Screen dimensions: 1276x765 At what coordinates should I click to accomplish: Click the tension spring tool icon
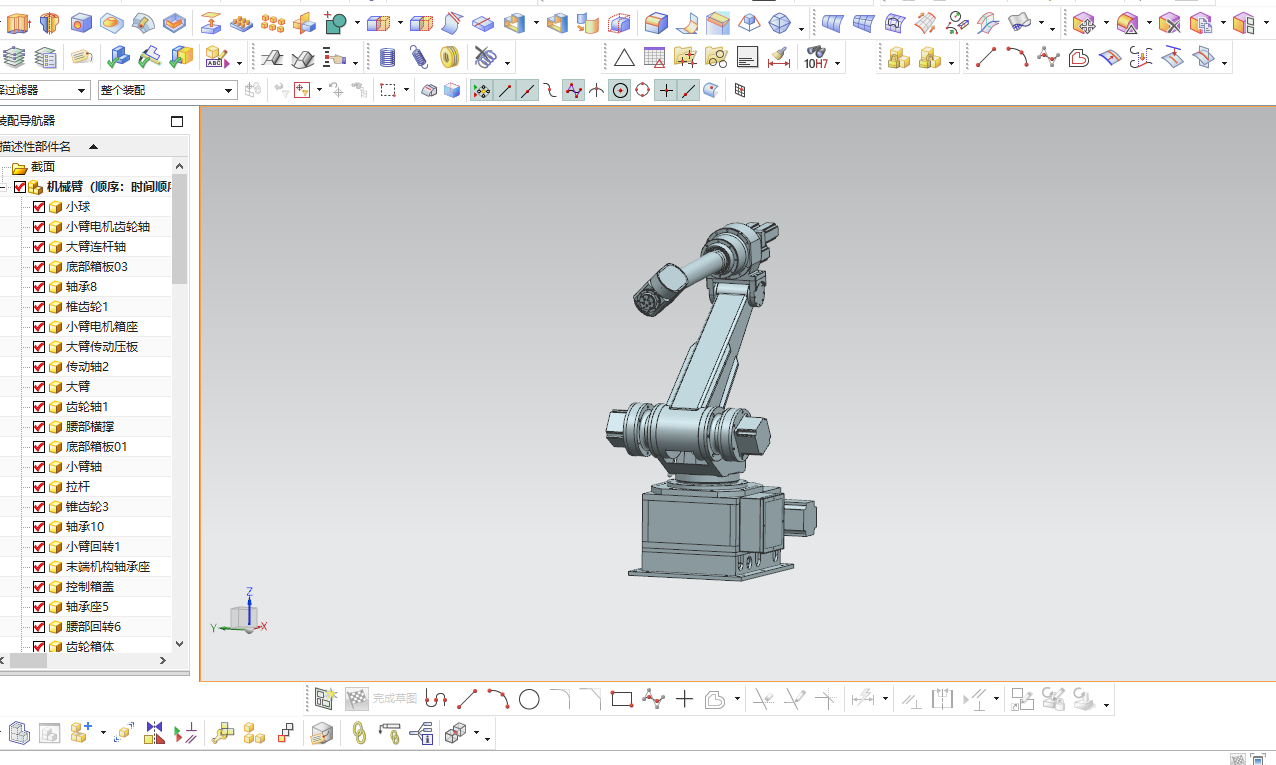coord(419,58)
